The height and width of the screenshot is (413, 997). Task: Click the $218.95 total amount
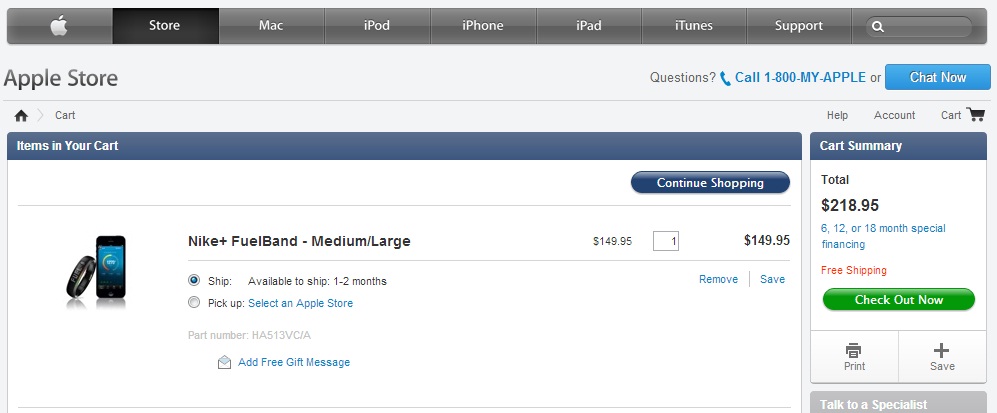(850, 205)
